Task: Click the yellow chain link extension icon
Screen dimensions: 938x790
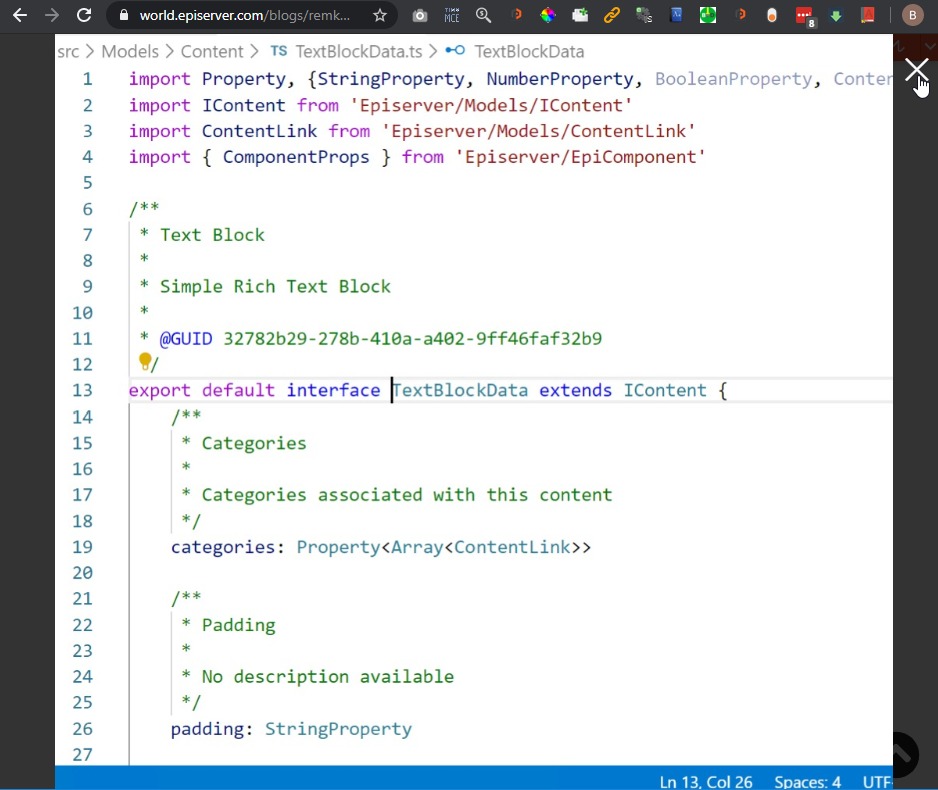Action: click(x=611, y=15)
